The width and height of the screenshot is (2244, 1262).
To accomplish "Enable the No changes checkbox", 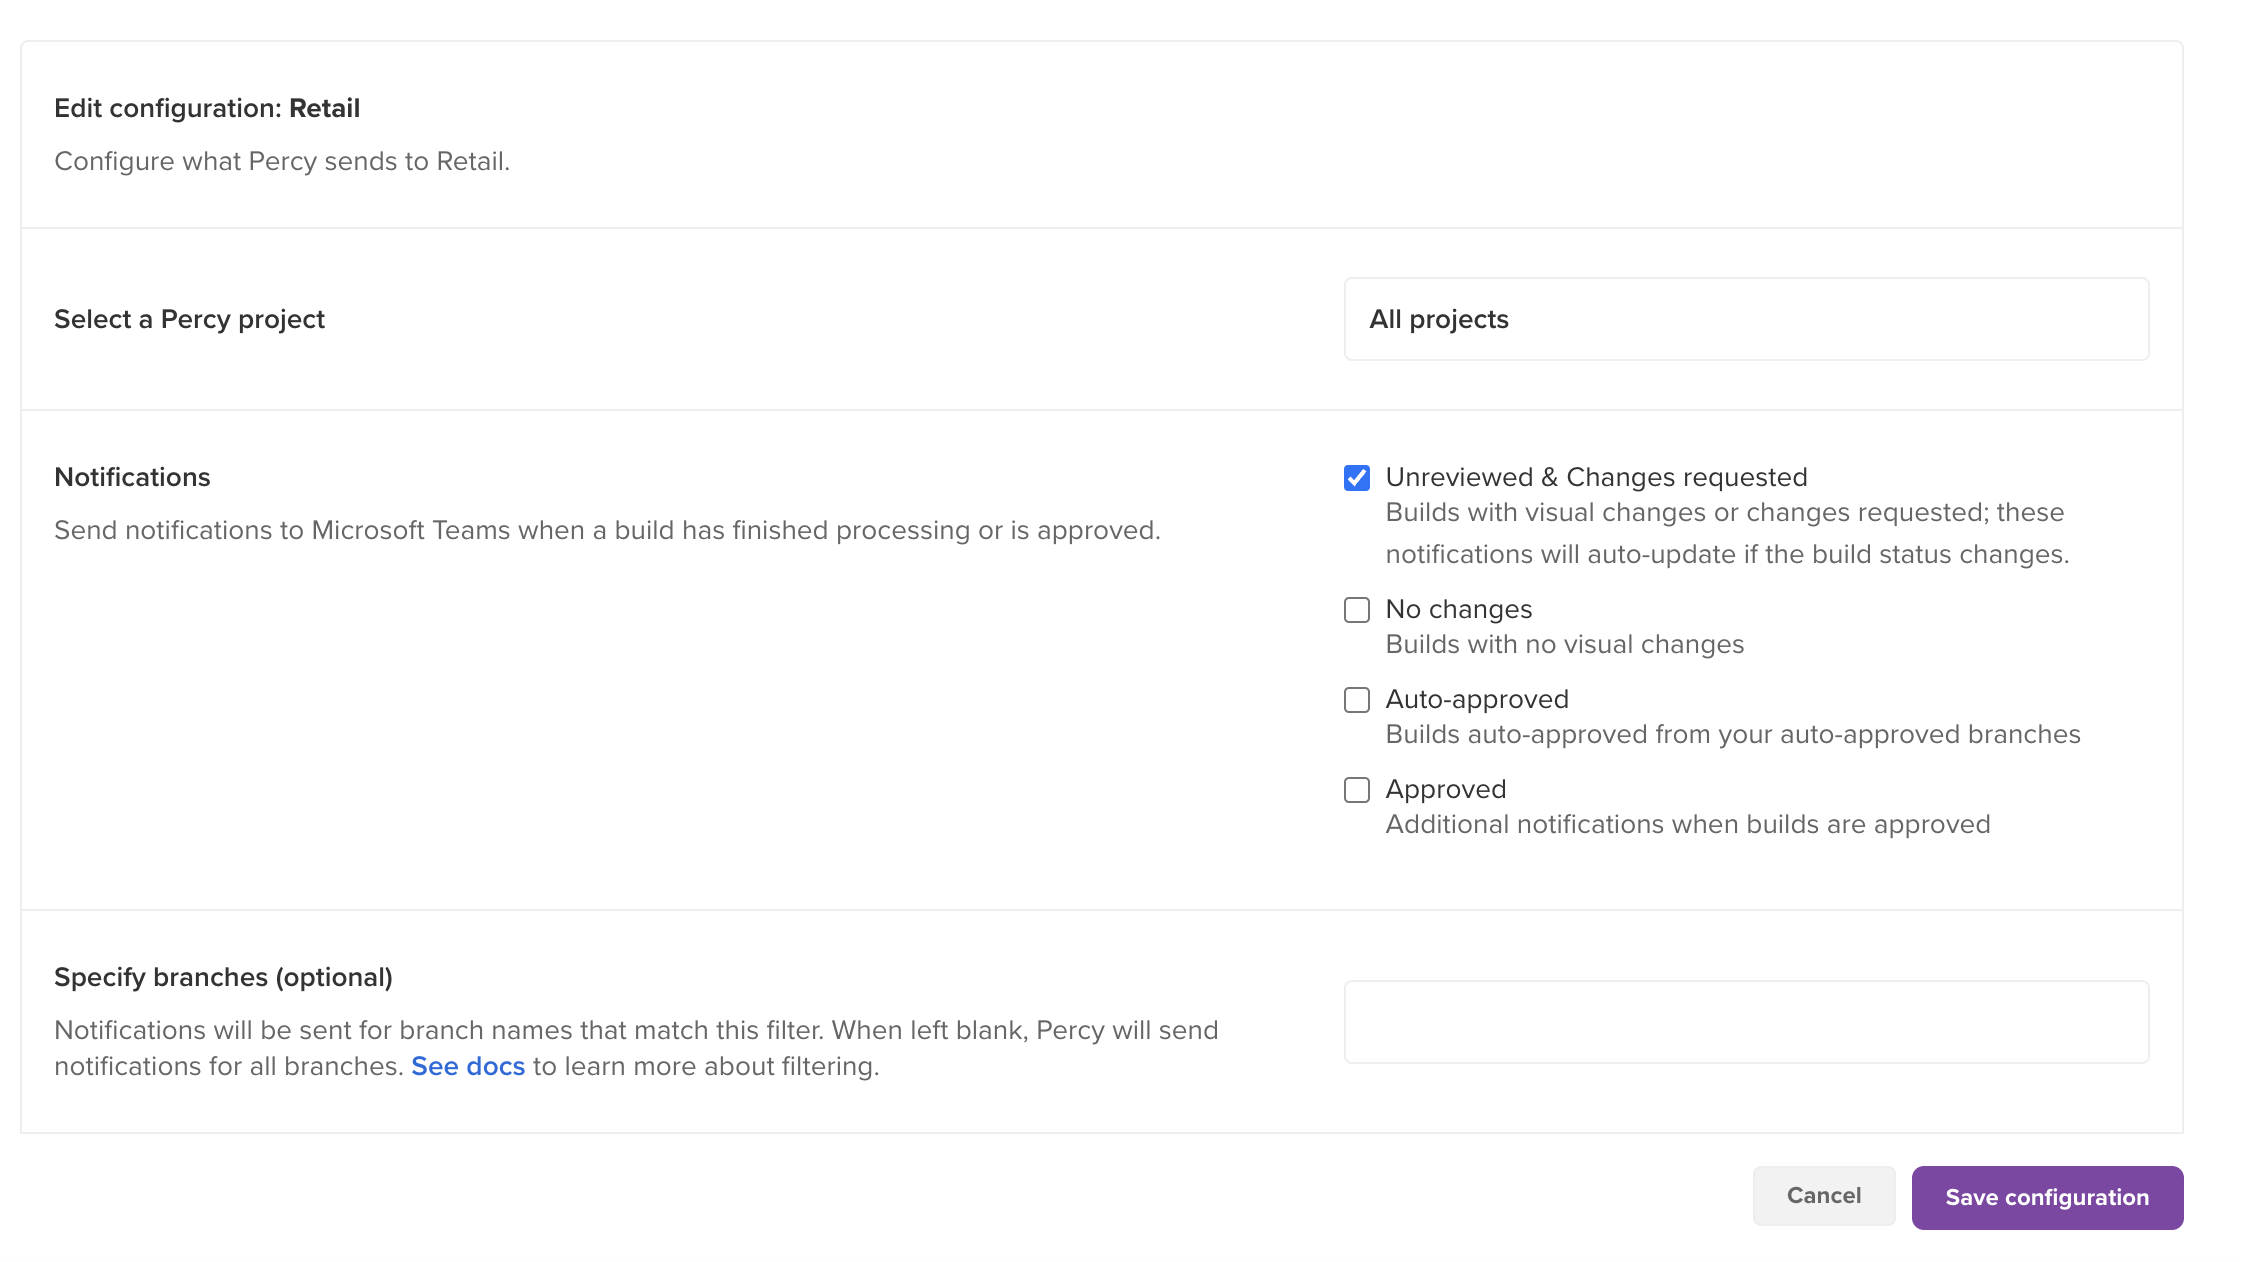I will [1356, 610].
